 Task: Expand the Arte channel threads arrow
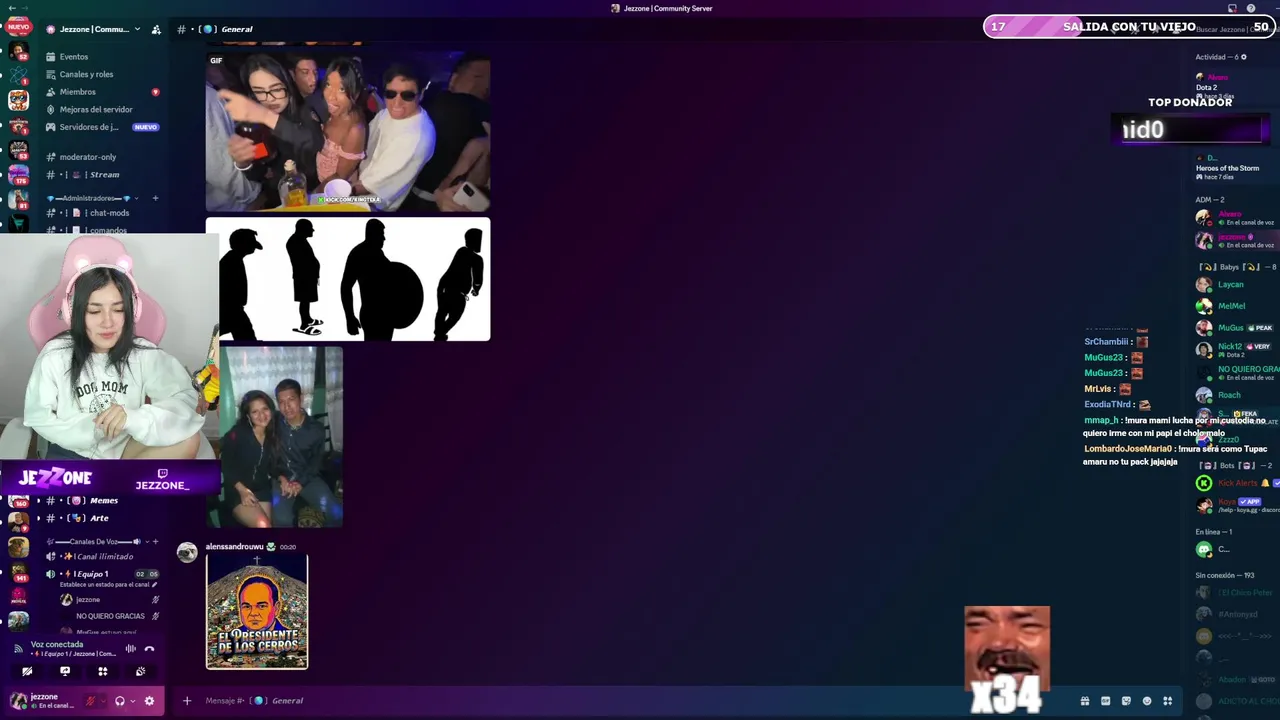[39, 518]
